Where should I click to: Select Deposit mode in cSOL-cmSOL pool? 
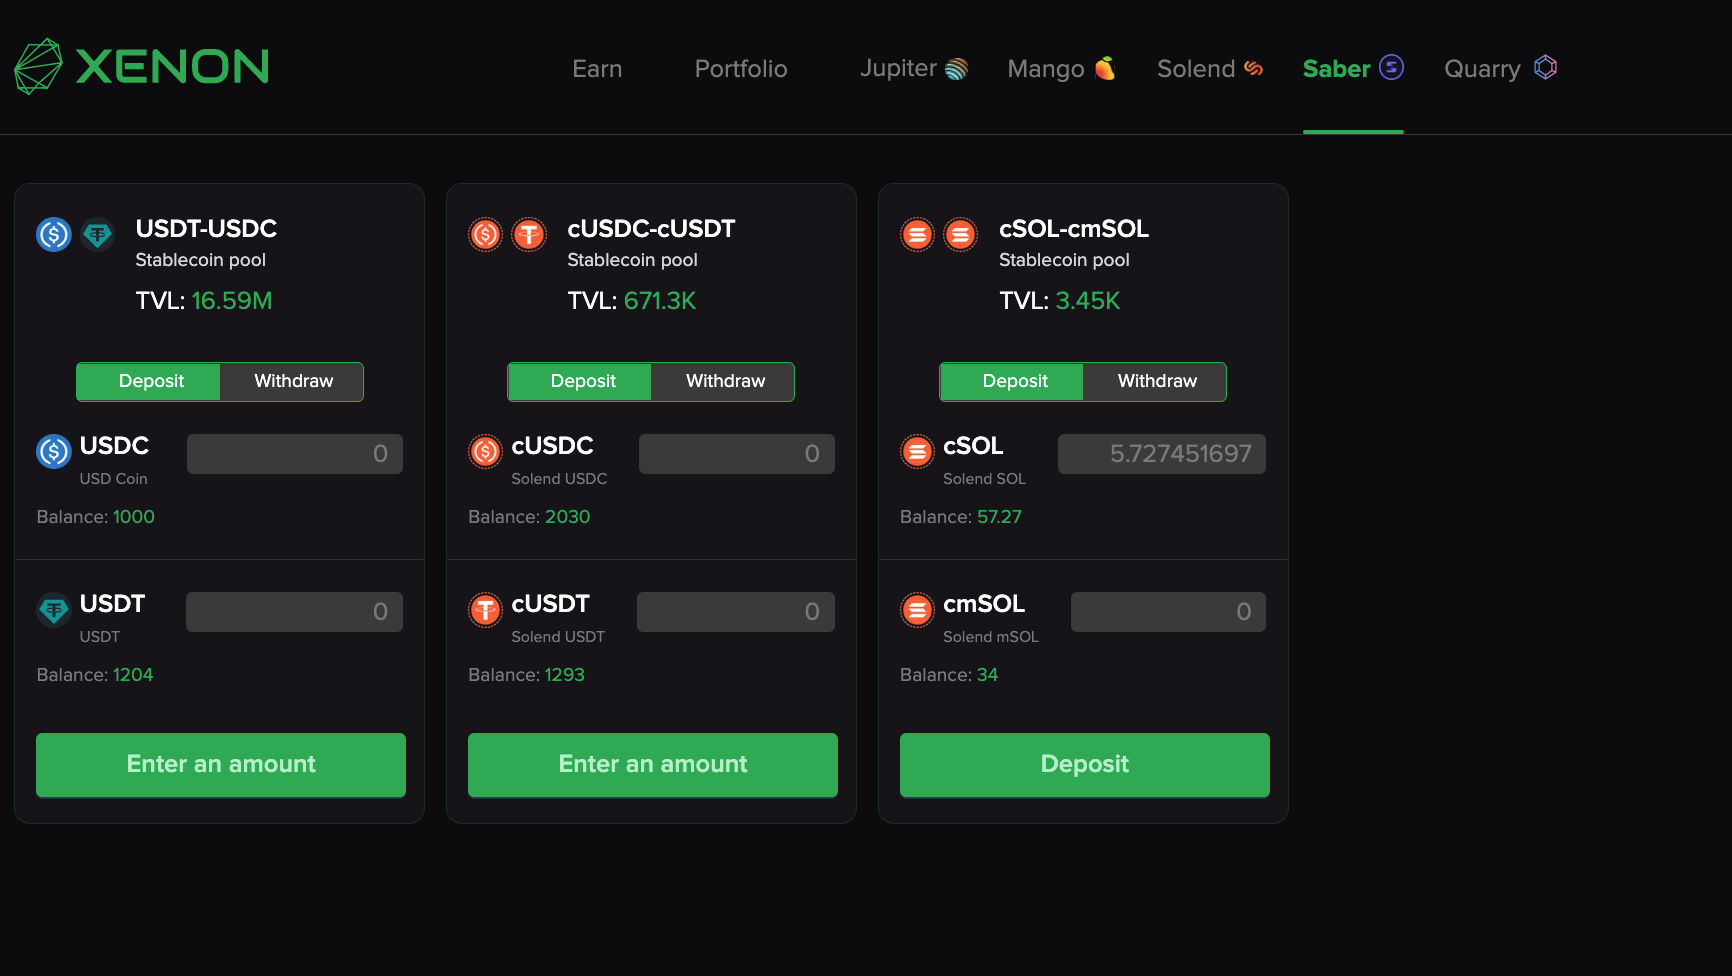click(x=1012, y=382)
